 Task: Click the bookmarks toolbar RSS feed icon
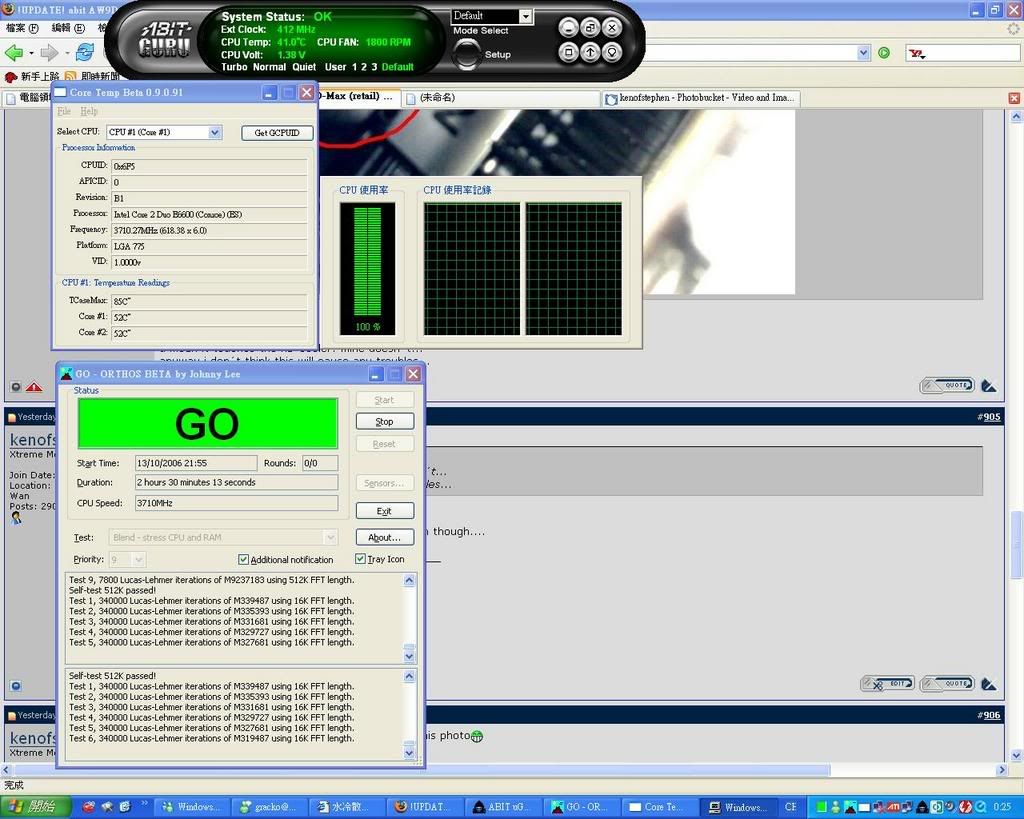[71, 76]
